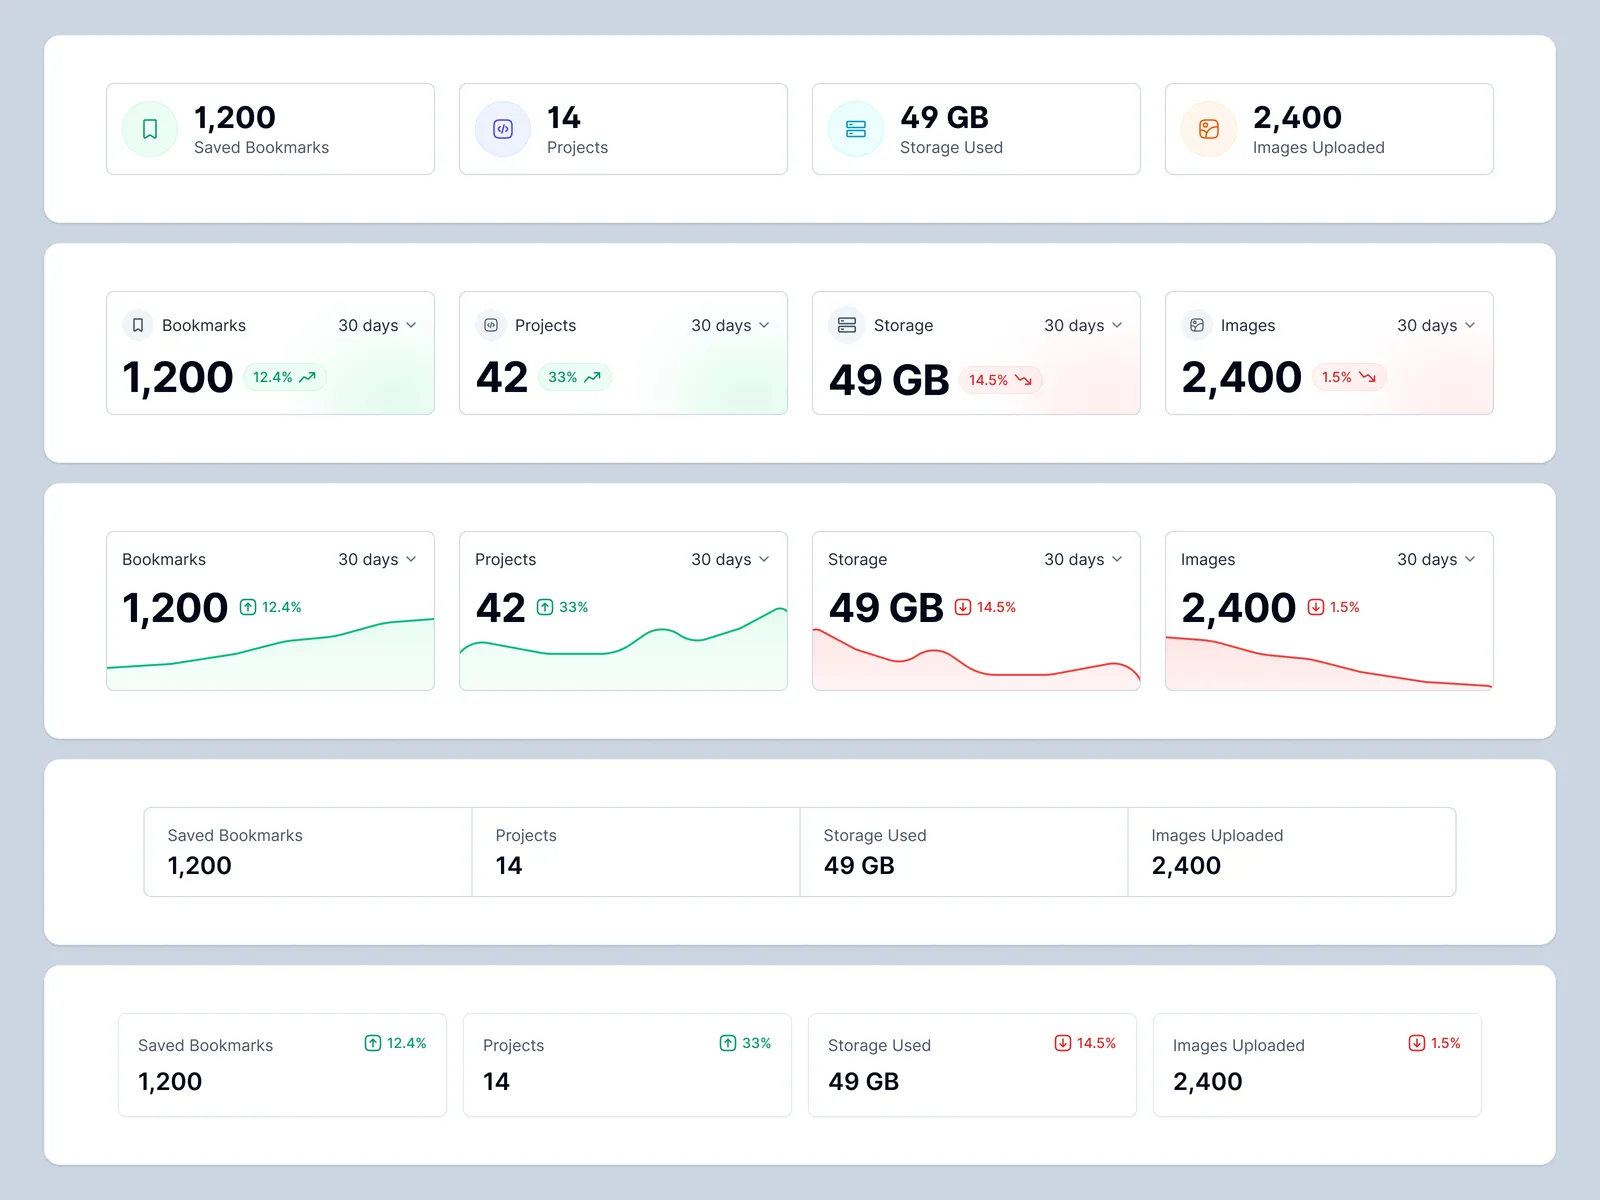The height and width of the screenshot is (1200, 1600).
Task: Click the small image icon next to Images label
Action: point(1197,325)
